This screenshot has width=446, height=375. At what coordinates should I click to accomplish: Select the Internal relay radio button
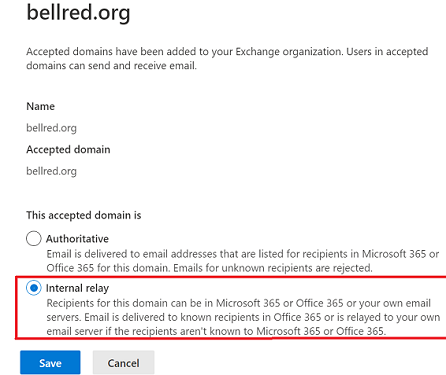click(34, 288)
